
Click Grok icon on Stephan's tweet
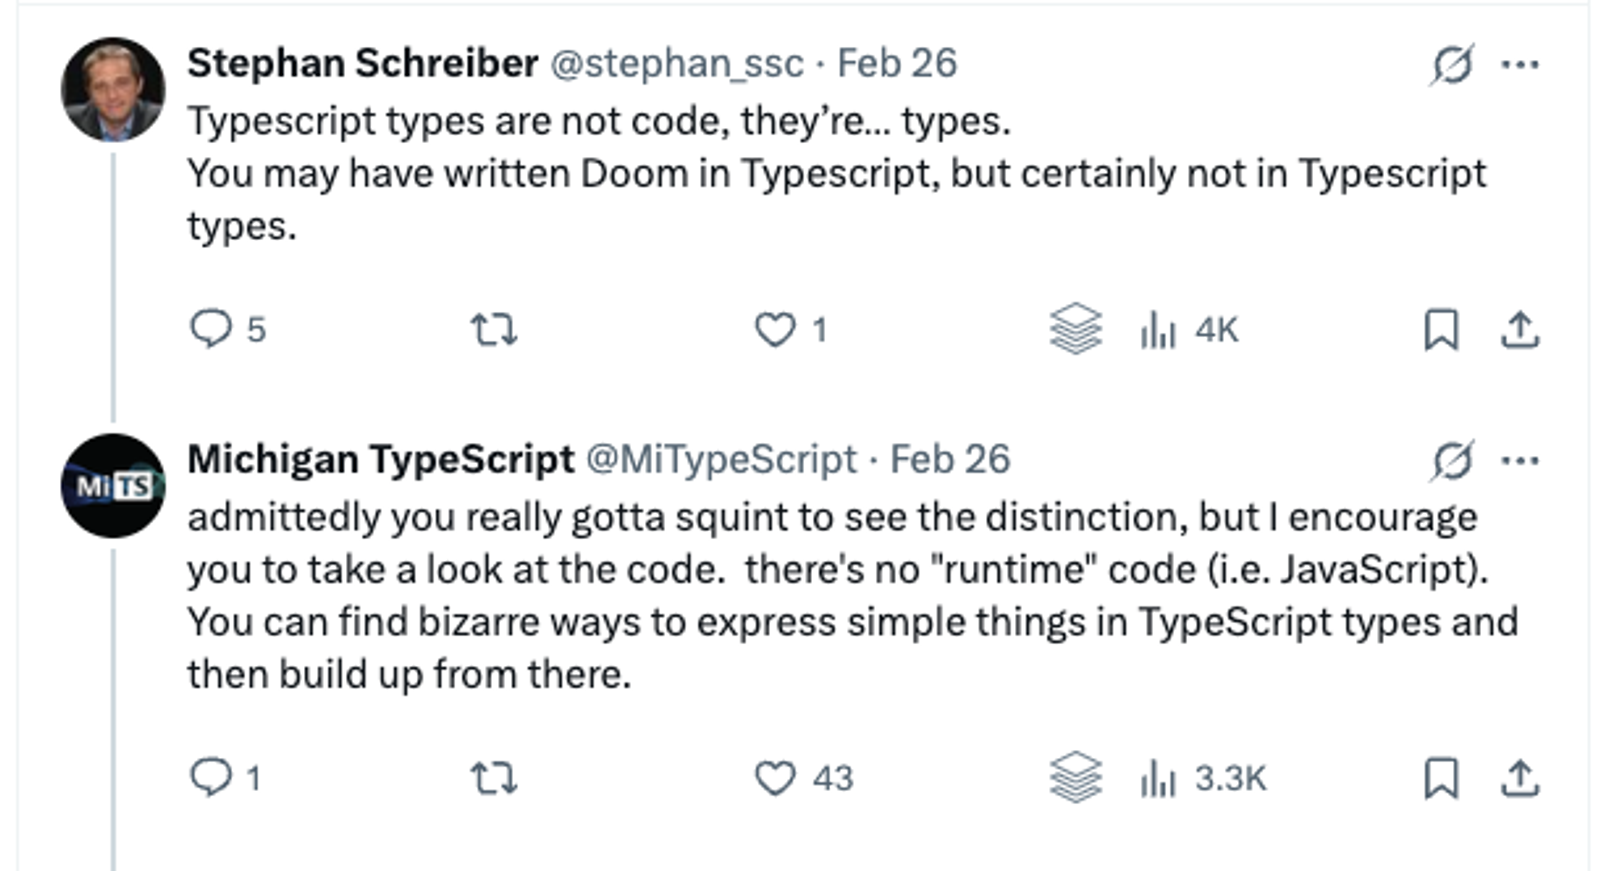[x=1451, y=65]
